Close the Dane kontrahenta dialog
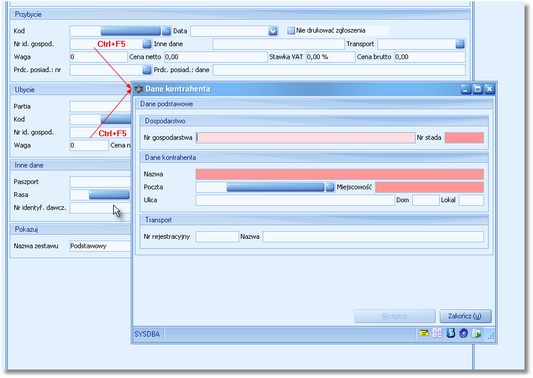 pyautogui.click(x=489, y=89)
